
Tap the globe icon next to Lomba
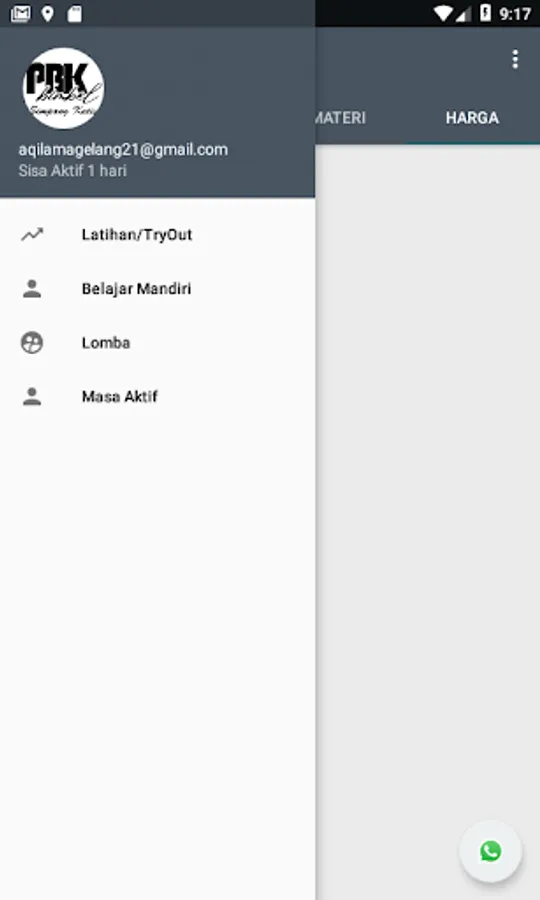(32, 343)
